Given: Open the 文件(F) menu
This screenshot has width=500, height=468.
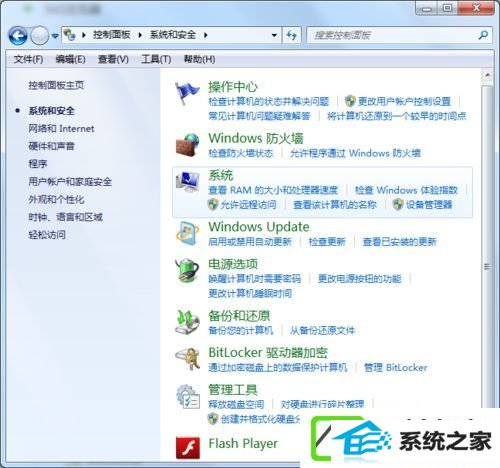Looking at the screenshot, I should 28,59.
